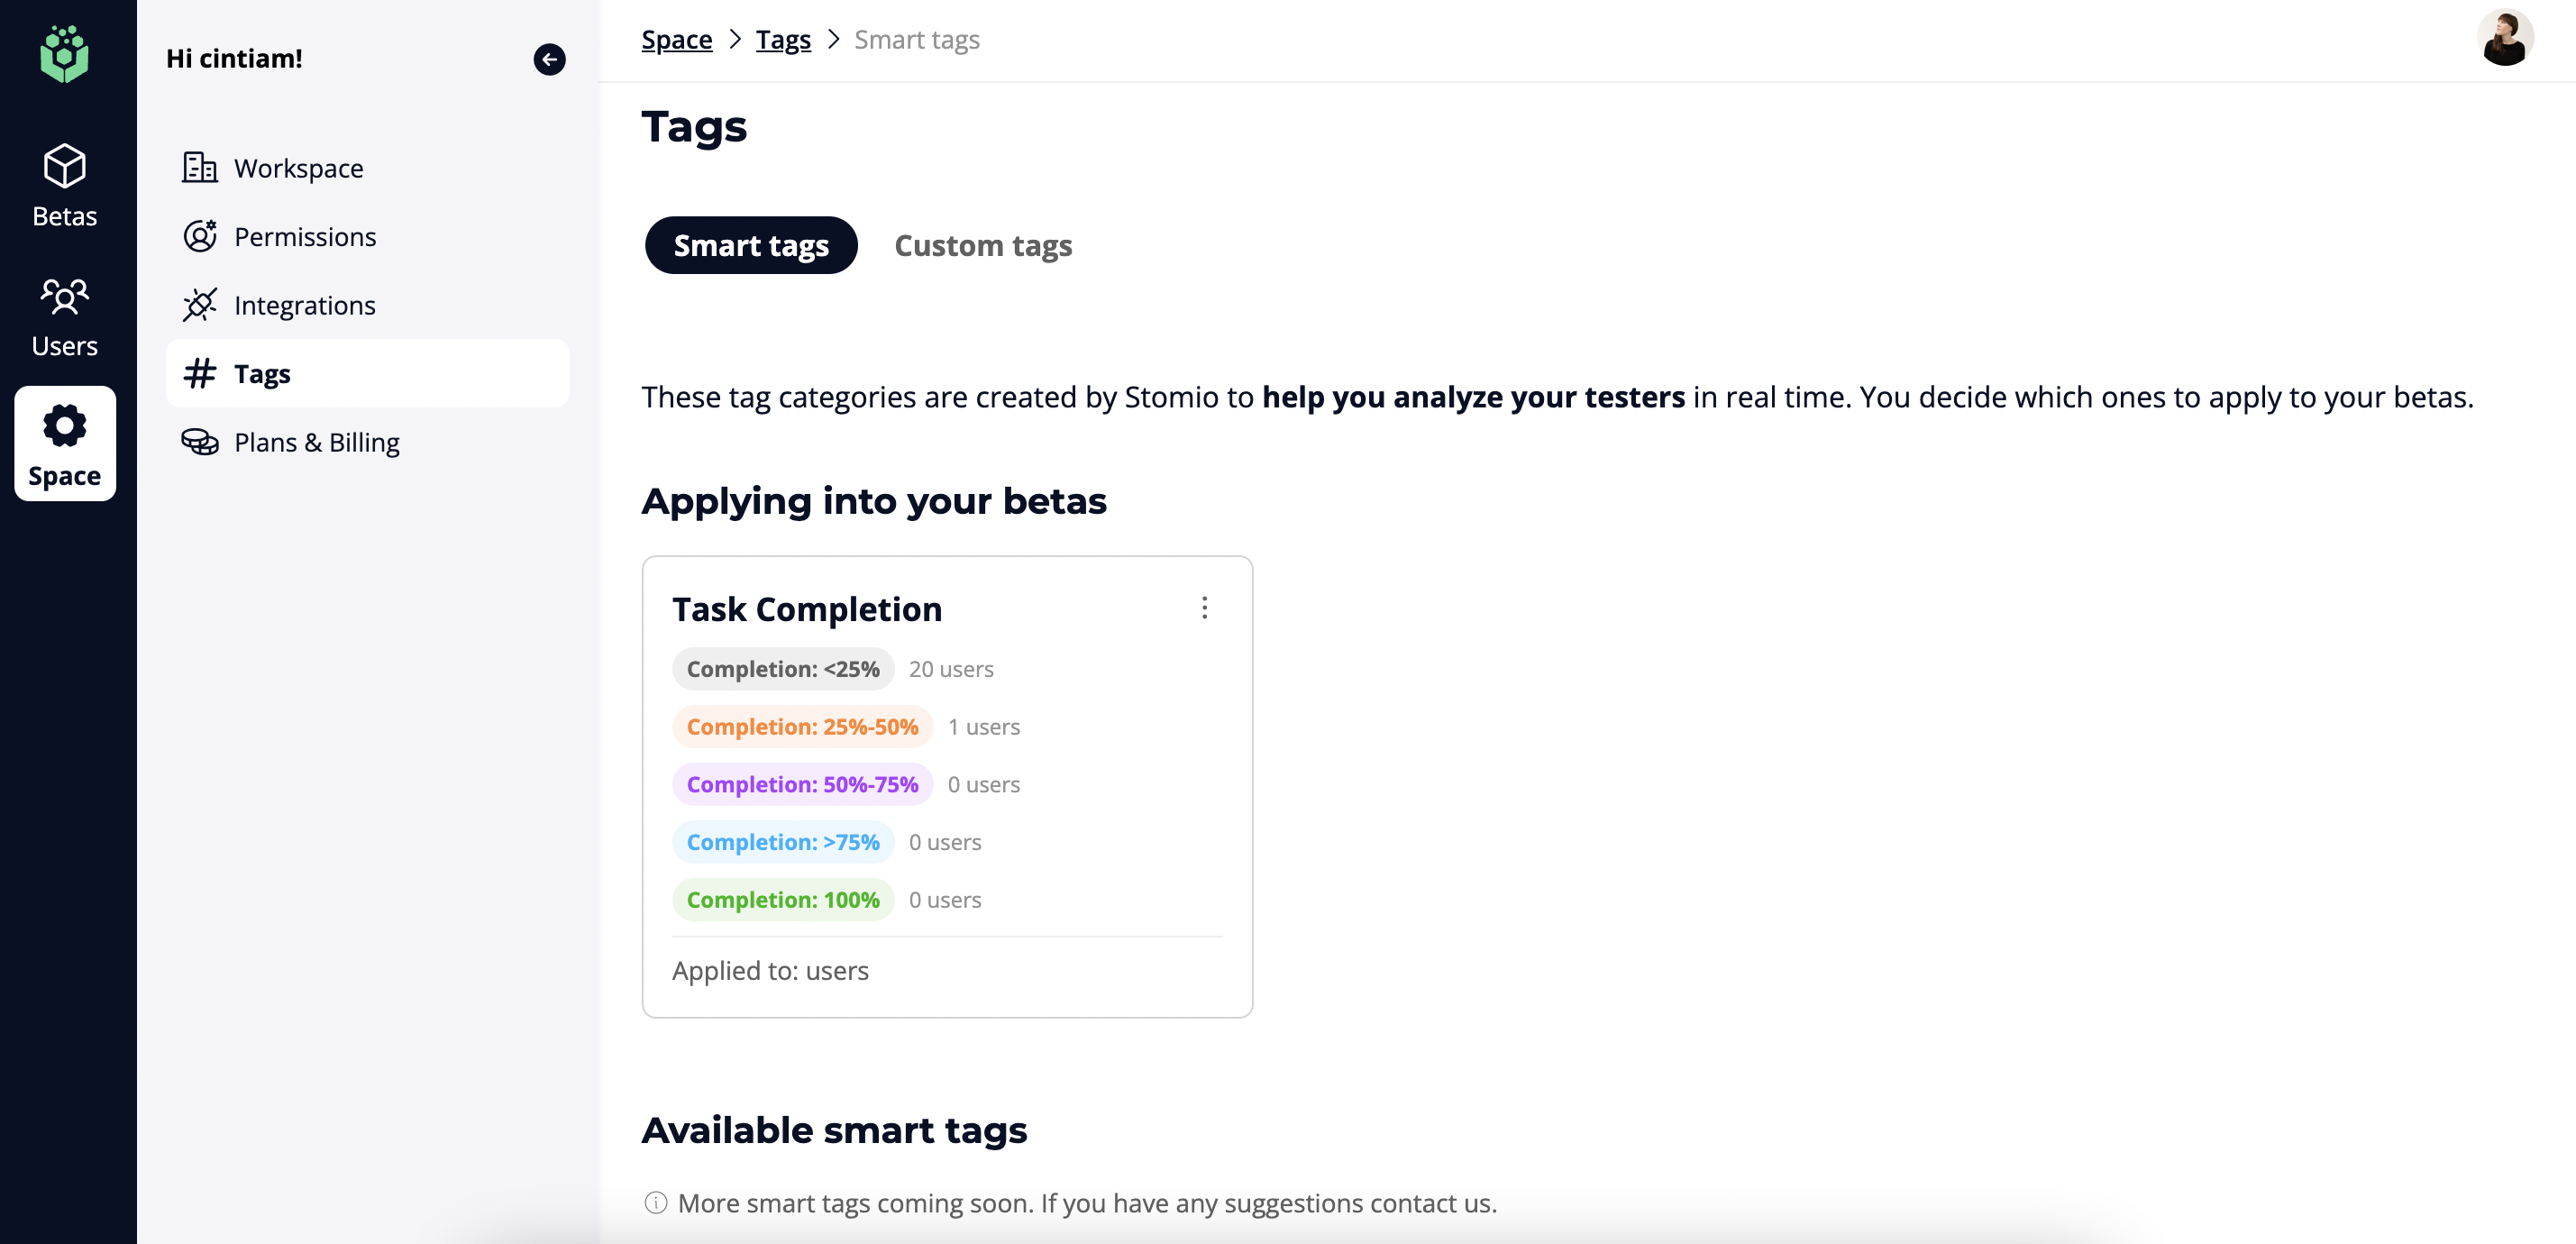Screen dimensions: 2576x1244
Task: Open the Betas section cube icon
Action: click(x=64, y=166)
